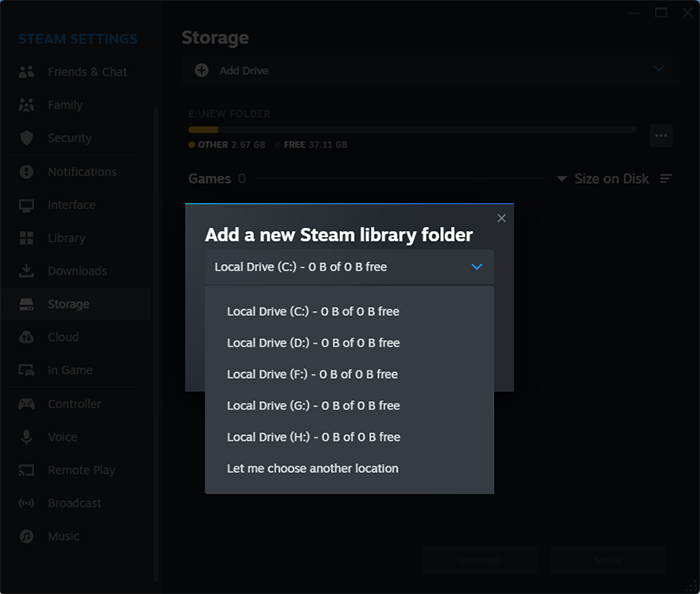
Task: Switch to In Game settings
Action: [x=76, y=370]
